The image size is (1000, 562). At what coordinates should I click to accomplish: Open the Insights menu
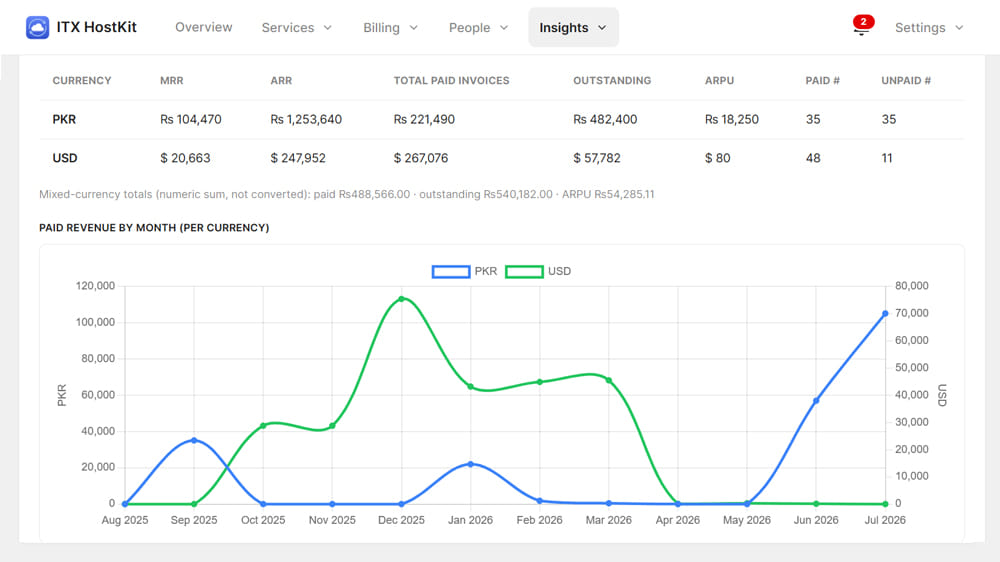point(573,27)
